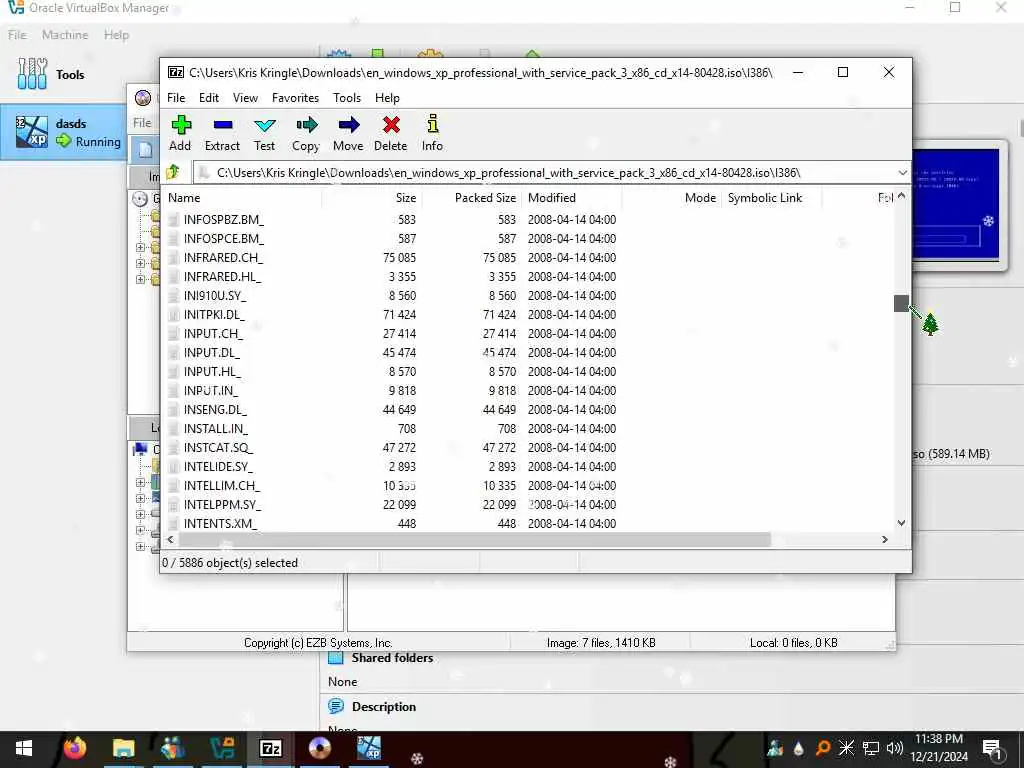Click the file list scroll up arrow
The height and width of the screenshot is (768, 1024).
(x=901, y=196)
